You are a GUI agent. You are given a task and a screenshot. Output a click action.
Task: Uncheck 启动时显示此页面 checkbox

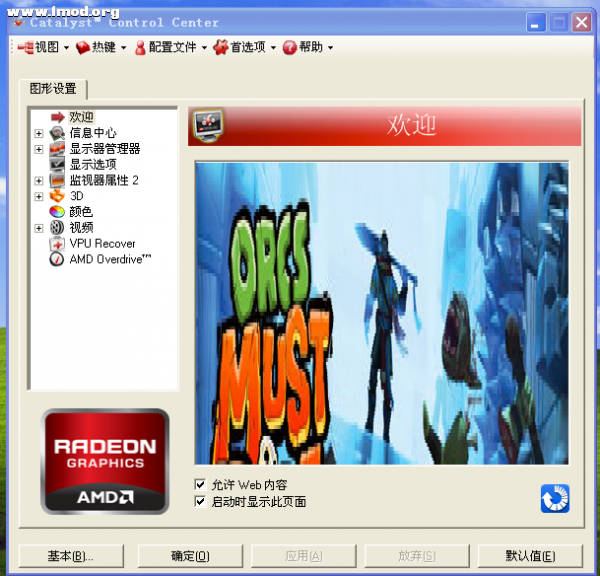tap(200, 501)
